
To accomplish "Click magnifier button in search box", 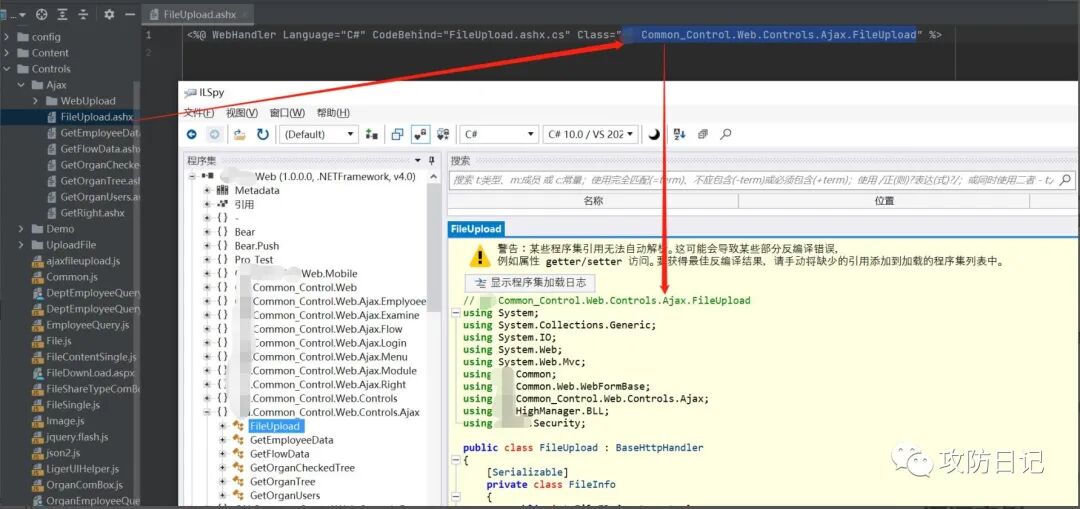I will click(1065, 180).
